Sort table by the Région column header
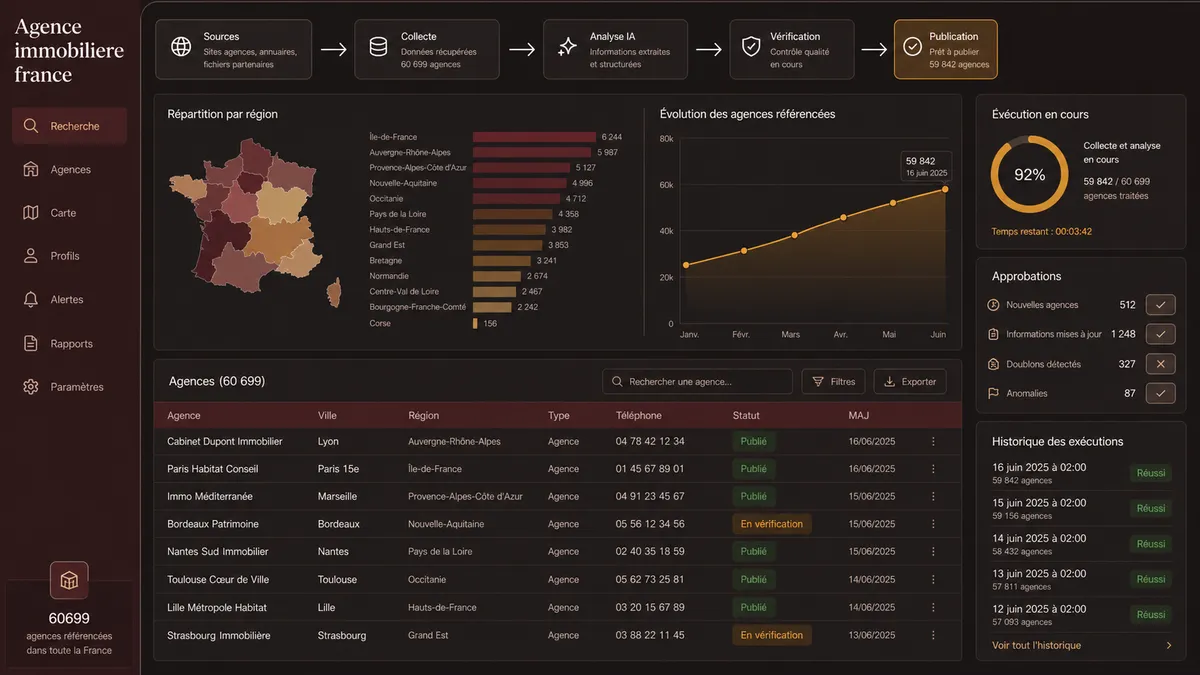The height and width of the screenshot is (675, 1200). tap(423, 415)
